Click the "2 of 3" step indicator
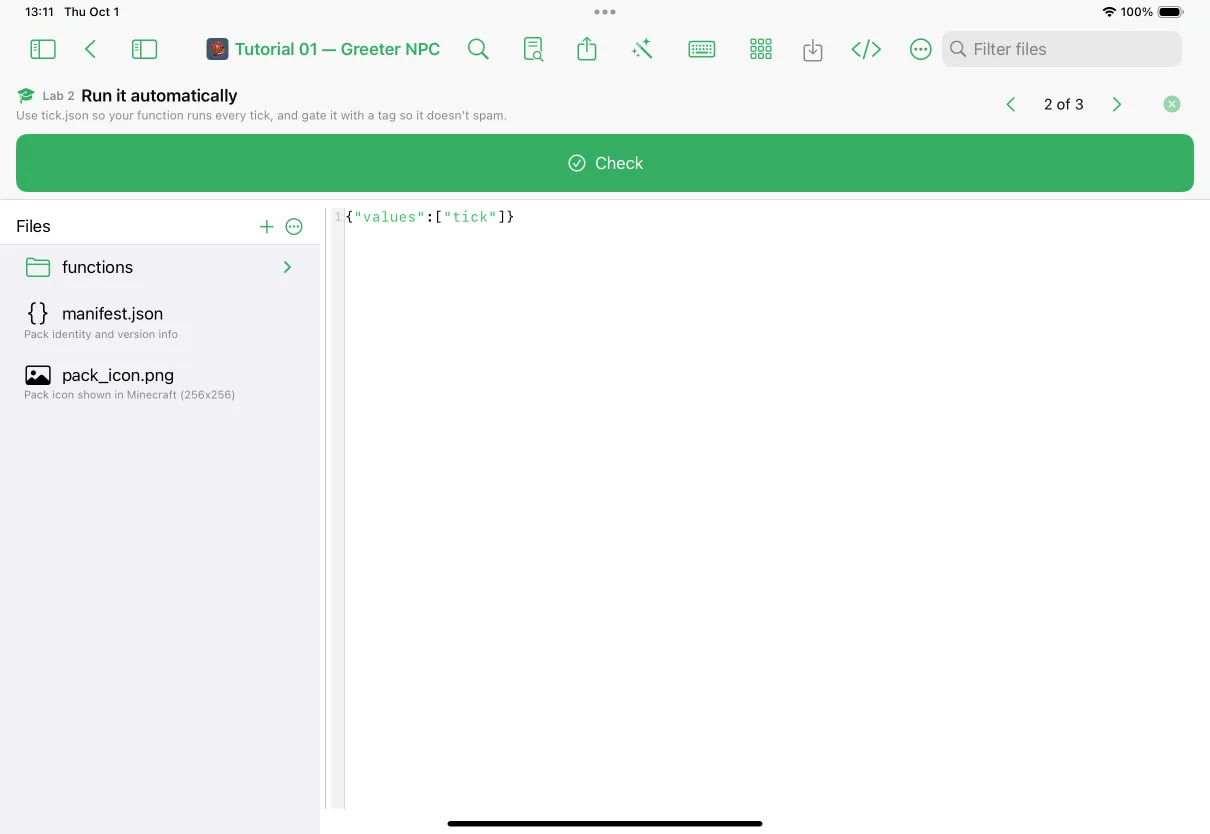 [x=1063, y=104]
